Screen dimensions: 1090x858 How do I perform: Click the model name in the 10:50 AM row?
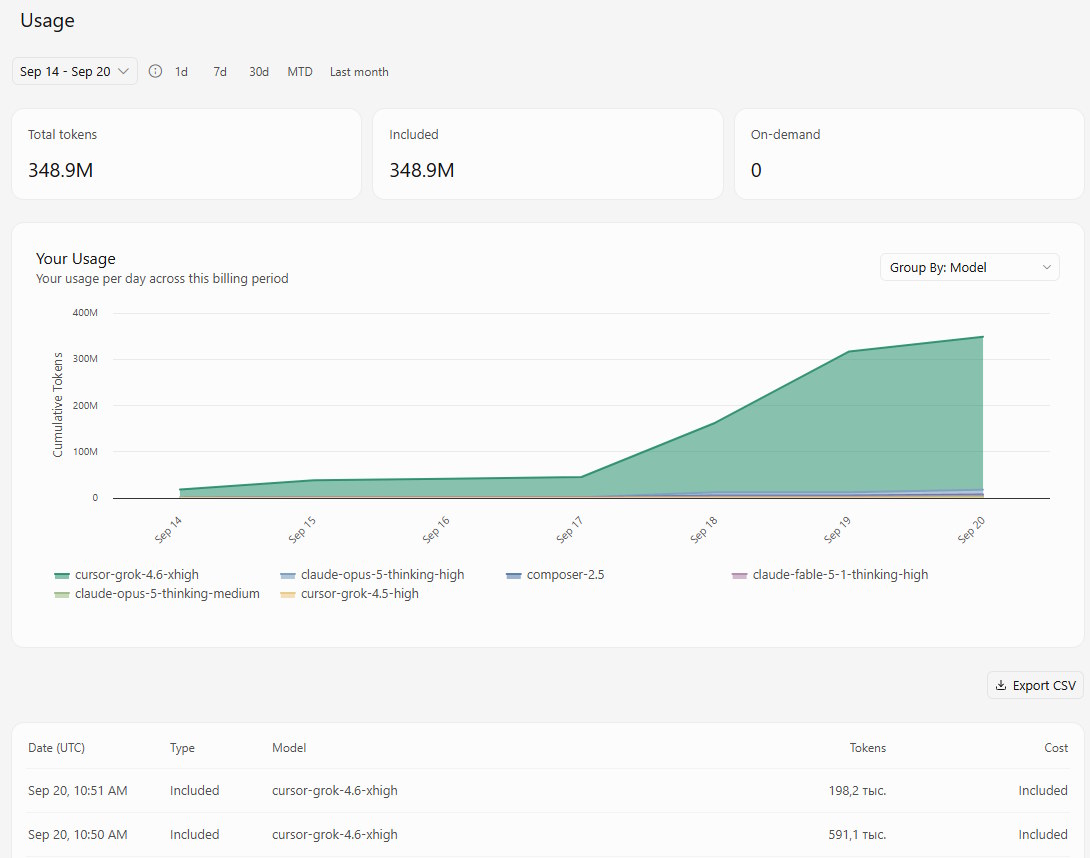334,834
